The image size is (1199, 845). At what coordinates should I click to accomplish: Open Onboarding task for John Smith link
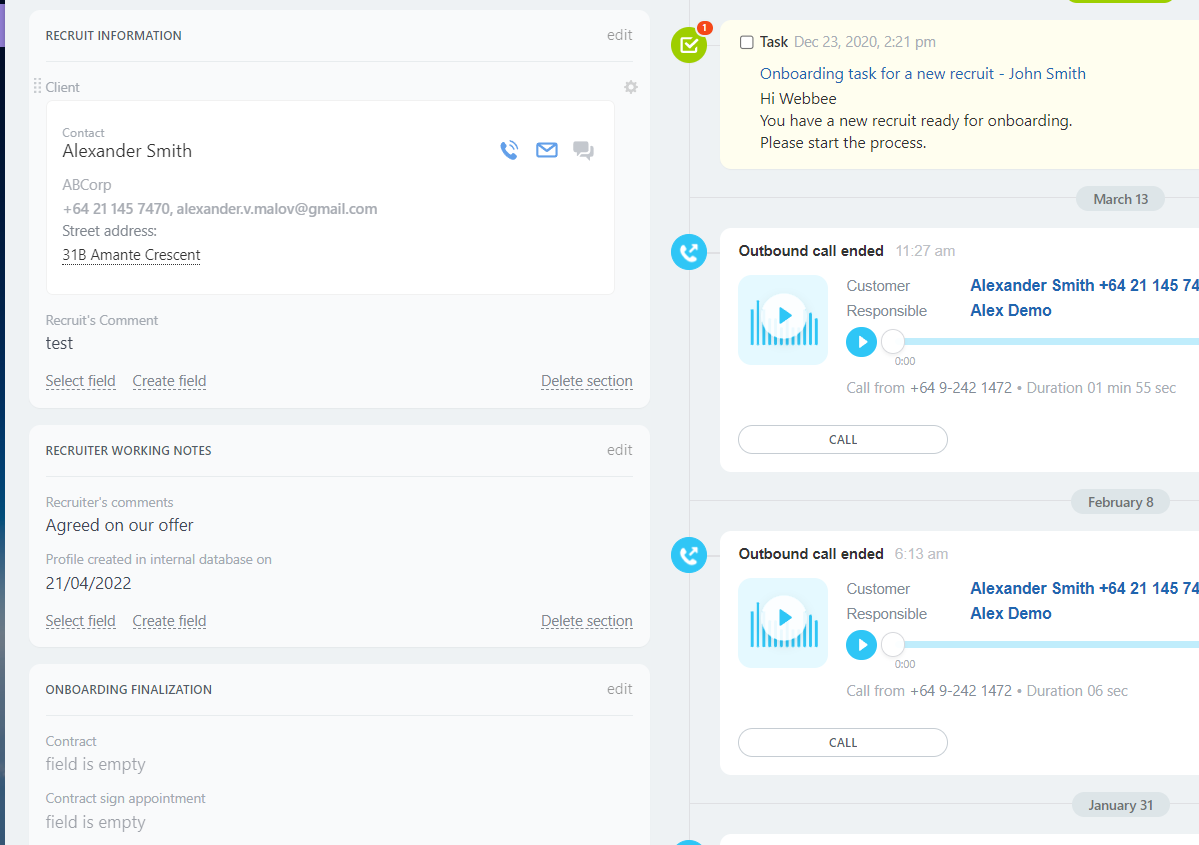click(922, 74)
